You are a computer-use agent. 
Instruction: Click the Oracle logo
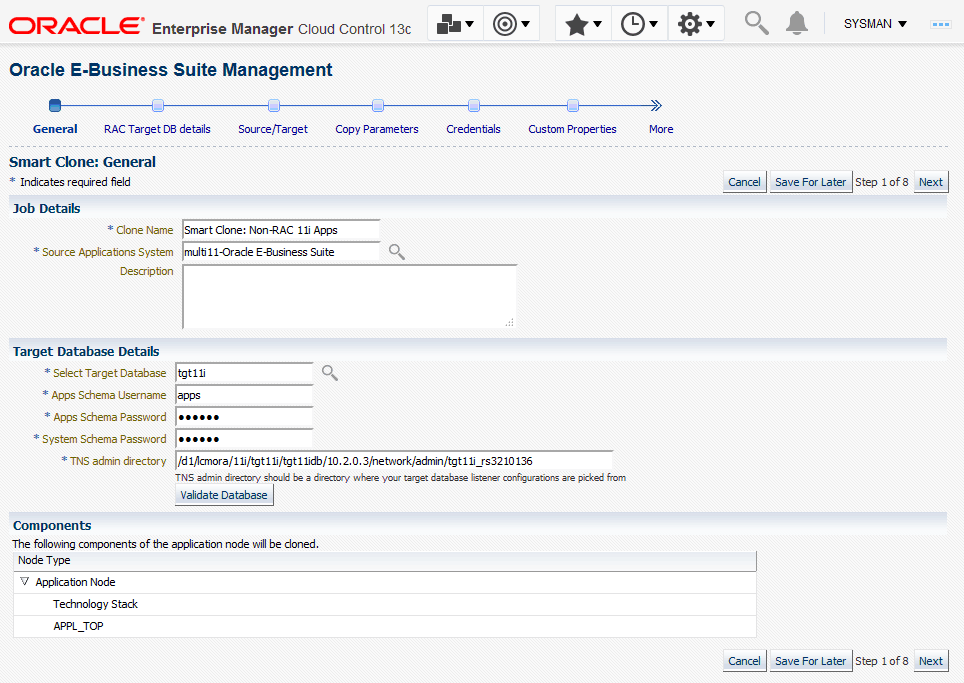76,26
